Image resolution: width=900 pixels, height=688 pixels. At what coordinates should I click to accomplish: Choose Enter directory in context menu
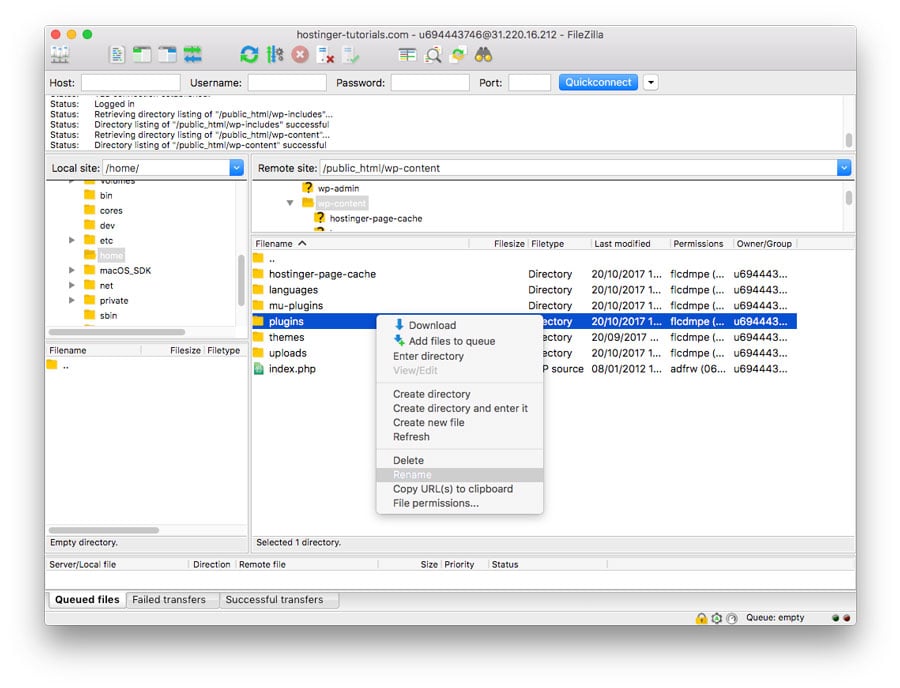pyautogui.click(x=460, y=356)
